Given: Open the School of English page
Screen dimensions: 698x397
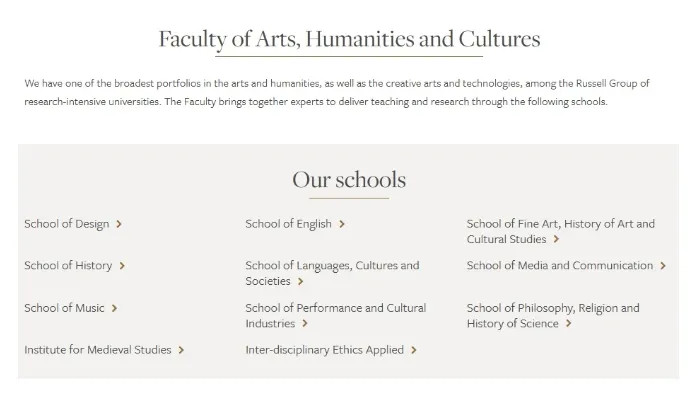Looking at the screenshot, I should point(288,224).
